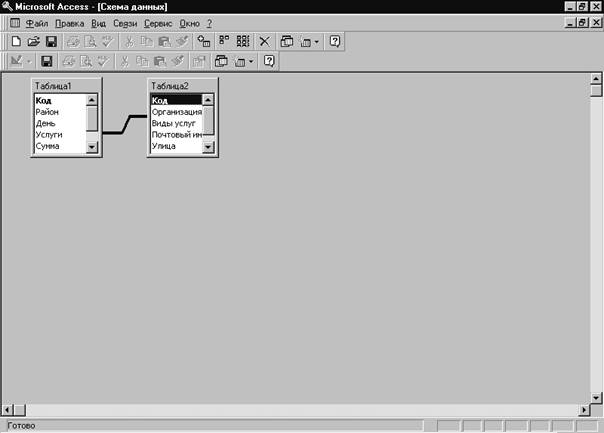This screenshot has width=604, height=433.
Task: Open the Правка menu
Action: [70, 23]
